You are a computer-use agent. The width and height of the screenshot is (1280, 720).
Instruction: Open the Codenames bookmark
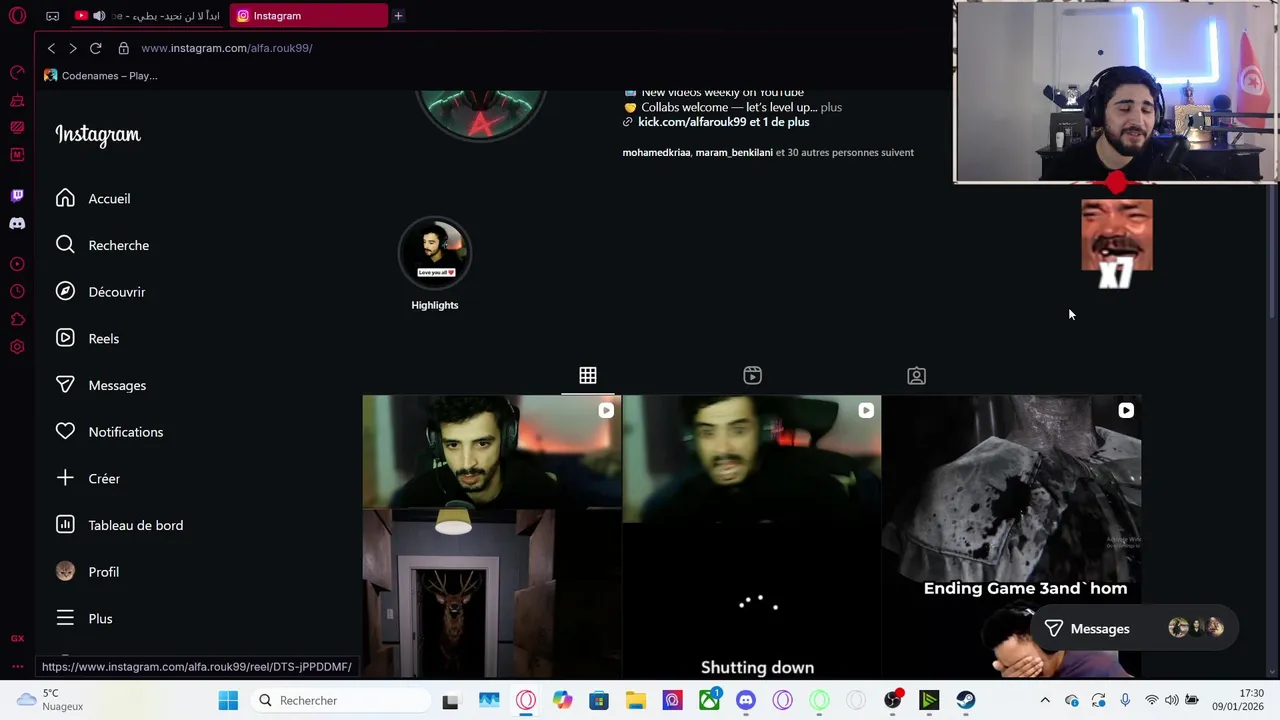[100, 76]
